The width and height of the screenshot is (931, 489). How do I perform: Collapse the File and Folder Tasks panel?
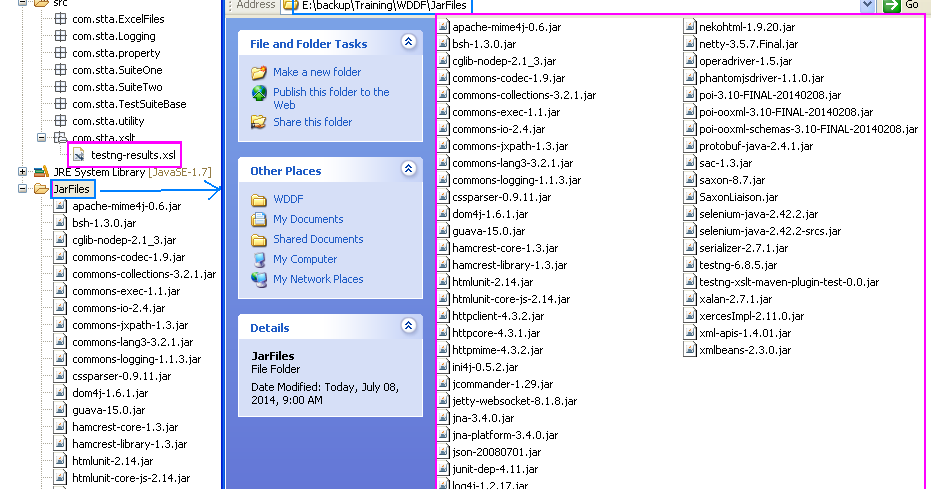pos(408,42)
